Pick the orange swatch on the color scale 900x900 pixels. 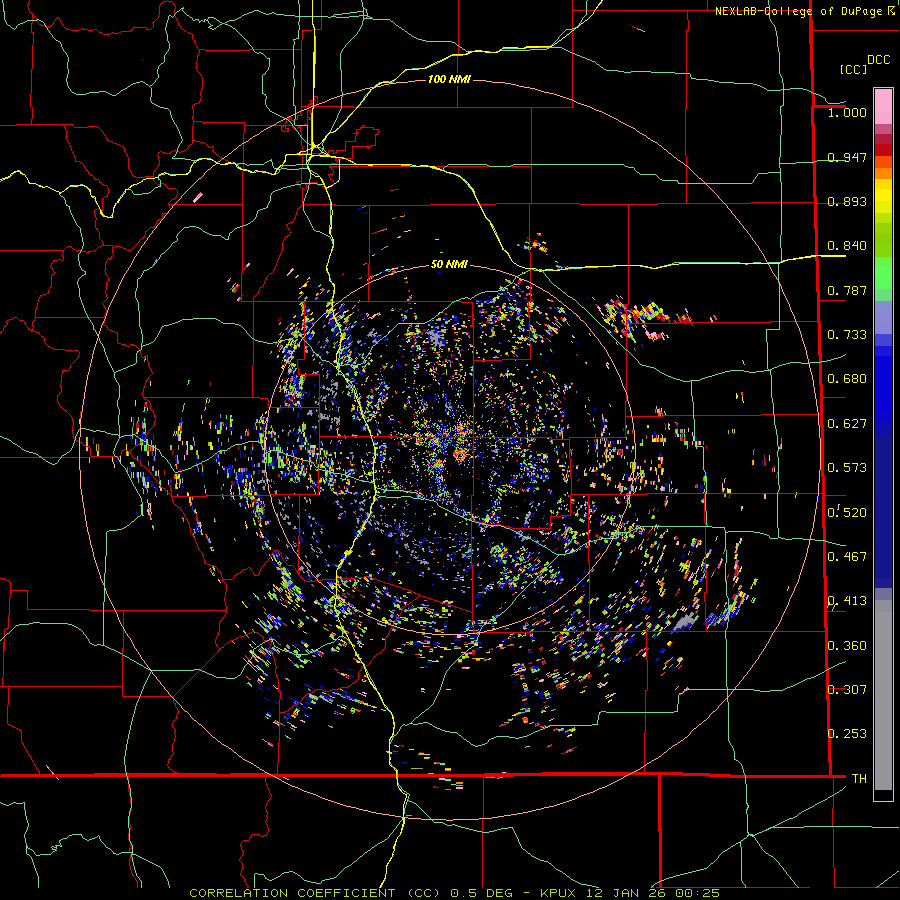pyautogui.click(x=883, y=173)
